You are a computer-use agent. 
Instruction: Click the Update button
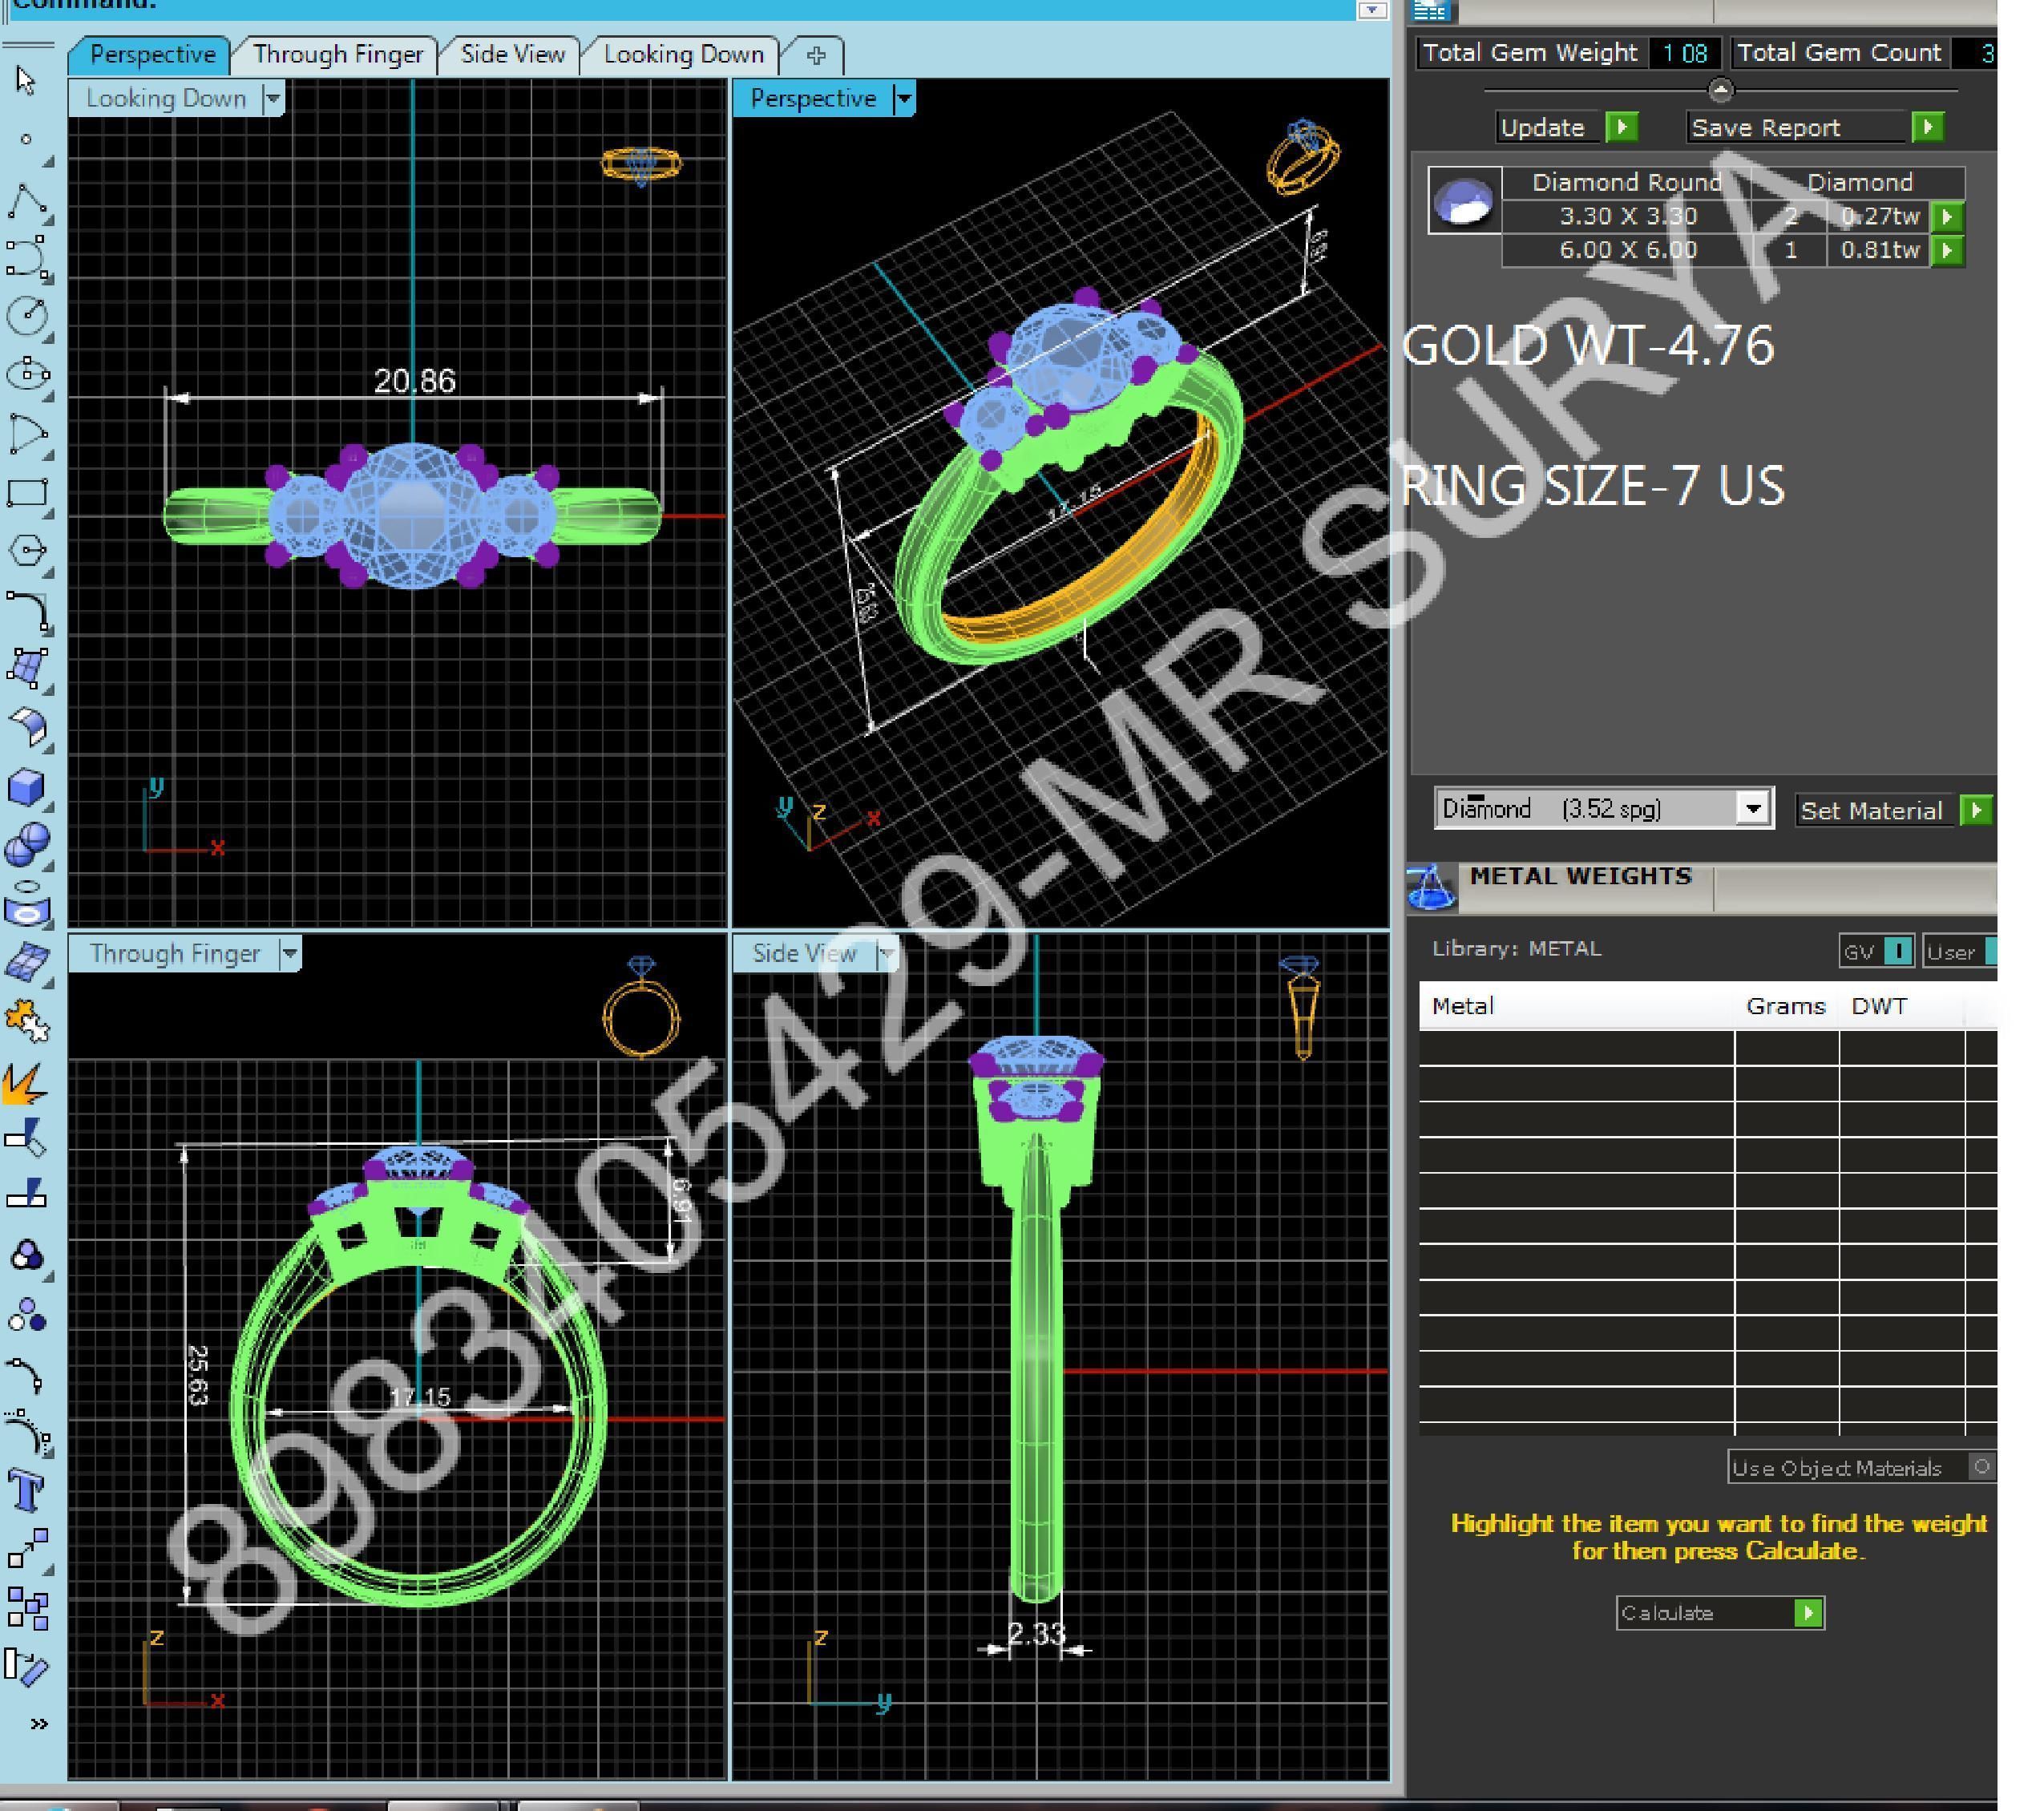pyautogui.click(x=1567, y=128)
